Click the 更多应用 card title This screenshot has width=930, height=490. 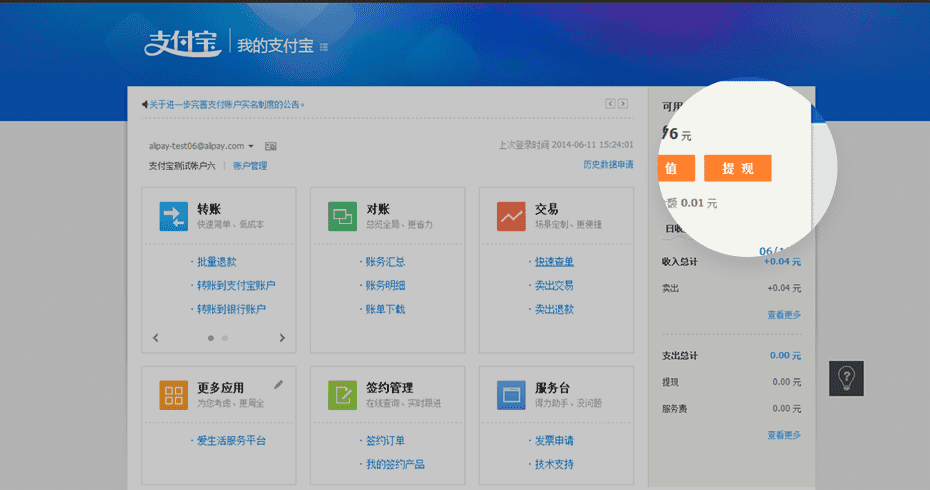click(x=221, y=388)
